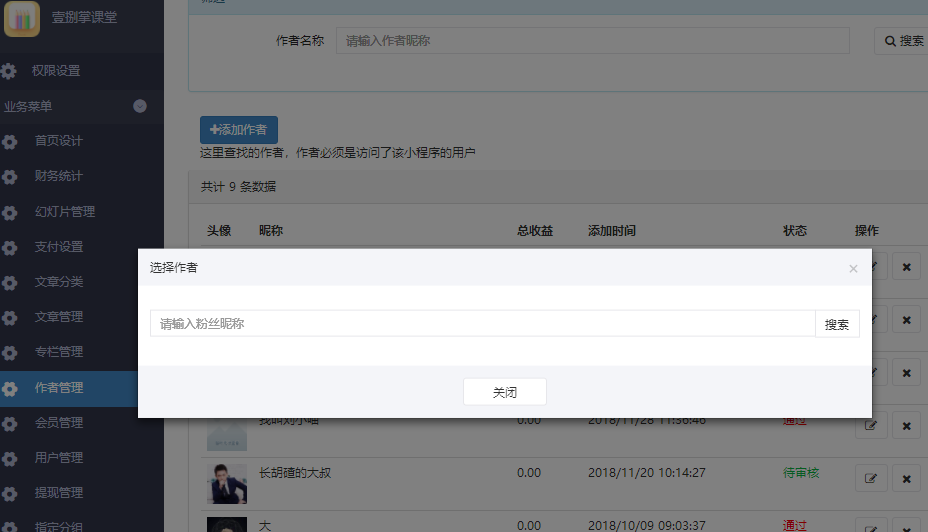The image size is (928, 532).
Task: Click gear icon beside 首页设计
Action: coord(9,141)
